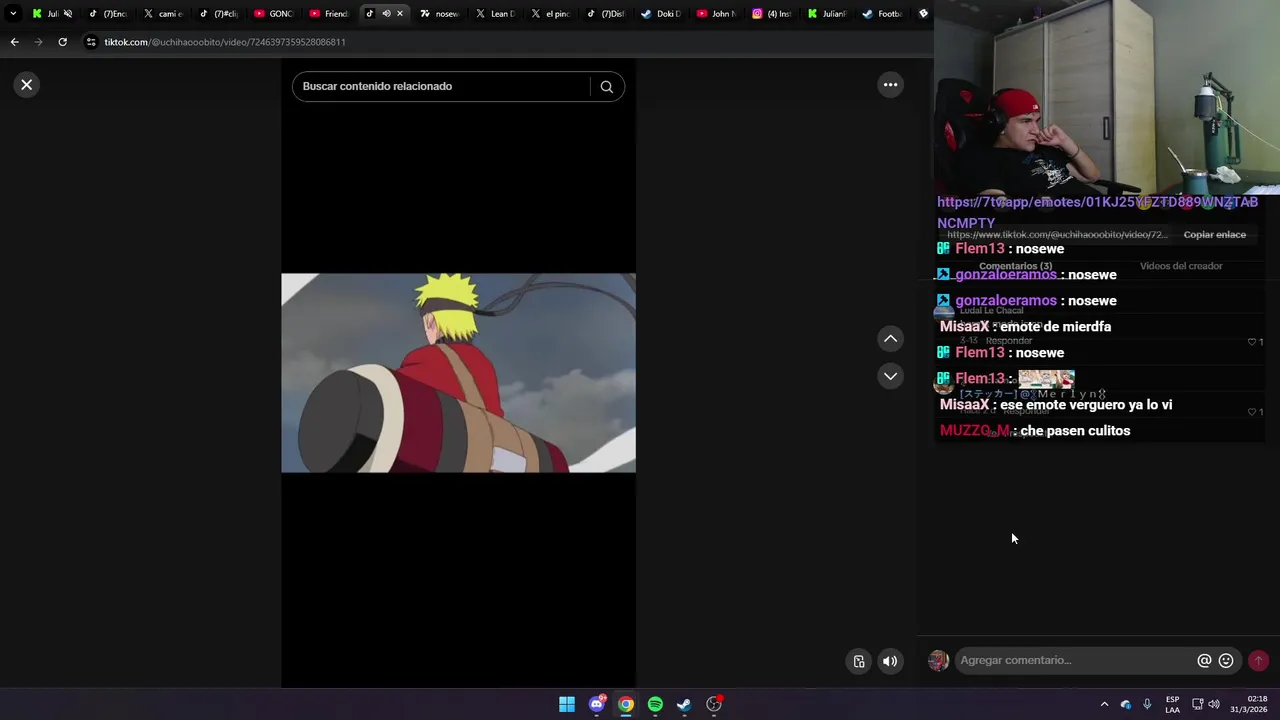Open the ESP LAA language switcher
Image resolution: width=1280 pixels, height=720 pixels.
tap(1172, 704)
